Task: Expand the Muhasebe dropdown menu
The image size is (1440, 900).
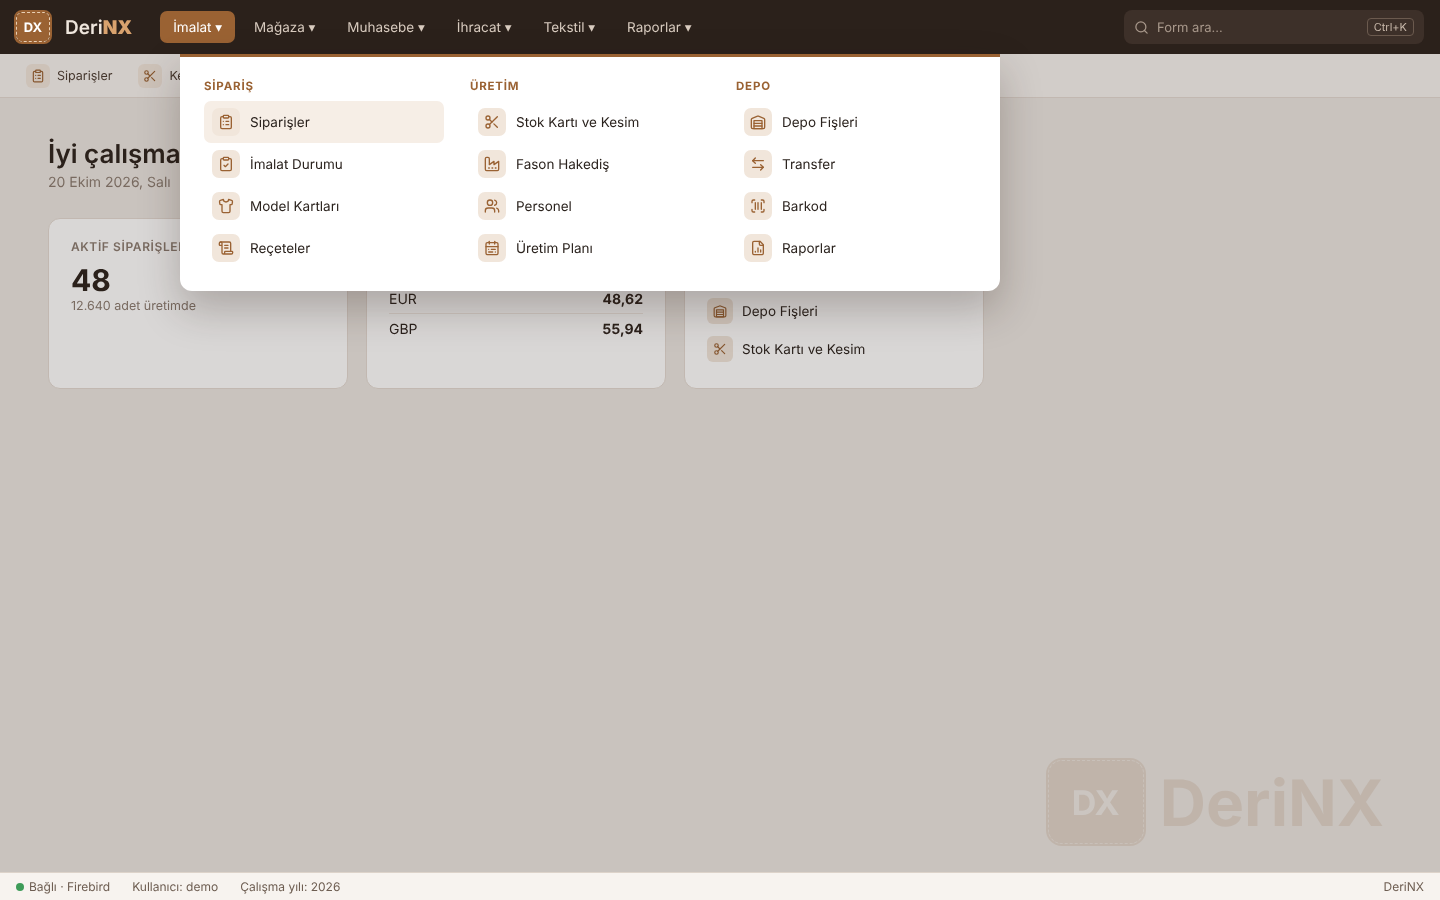Action: point(386,27)
